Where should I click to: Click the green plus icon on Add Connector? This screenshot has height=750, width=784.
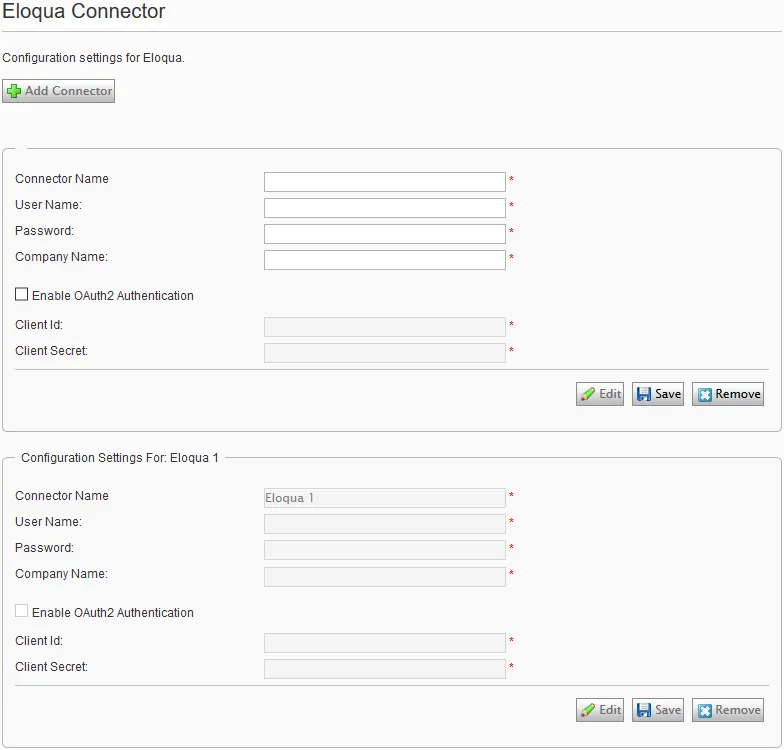tap(14, 91)
